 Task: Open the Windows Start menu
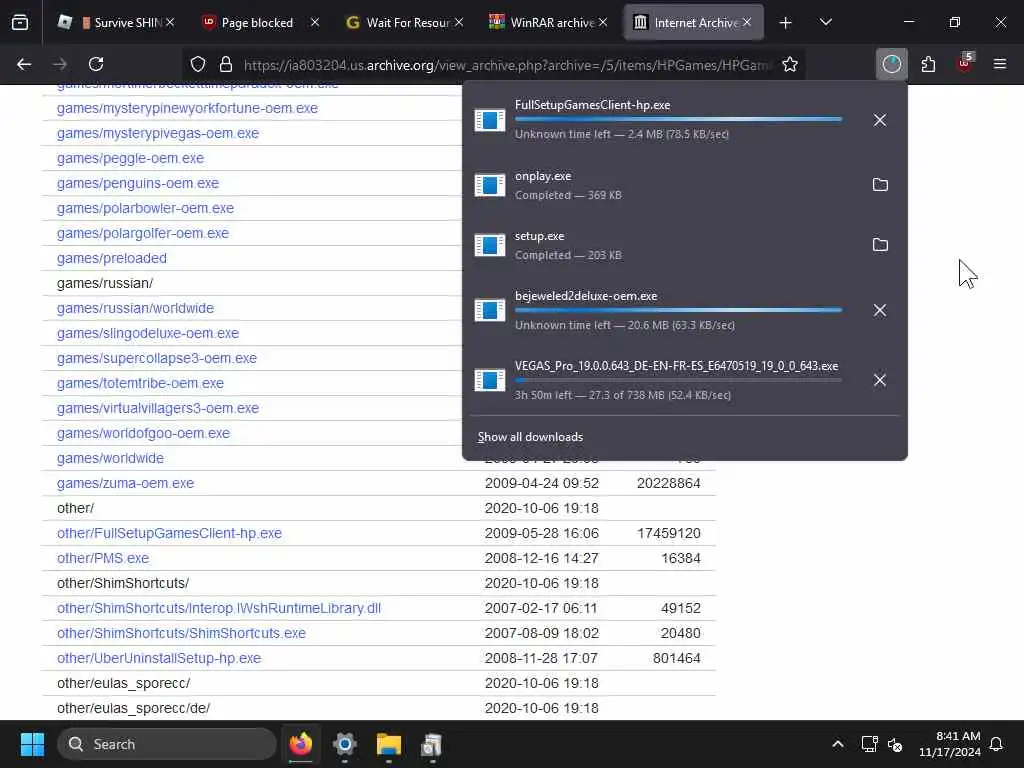point(32,744)
